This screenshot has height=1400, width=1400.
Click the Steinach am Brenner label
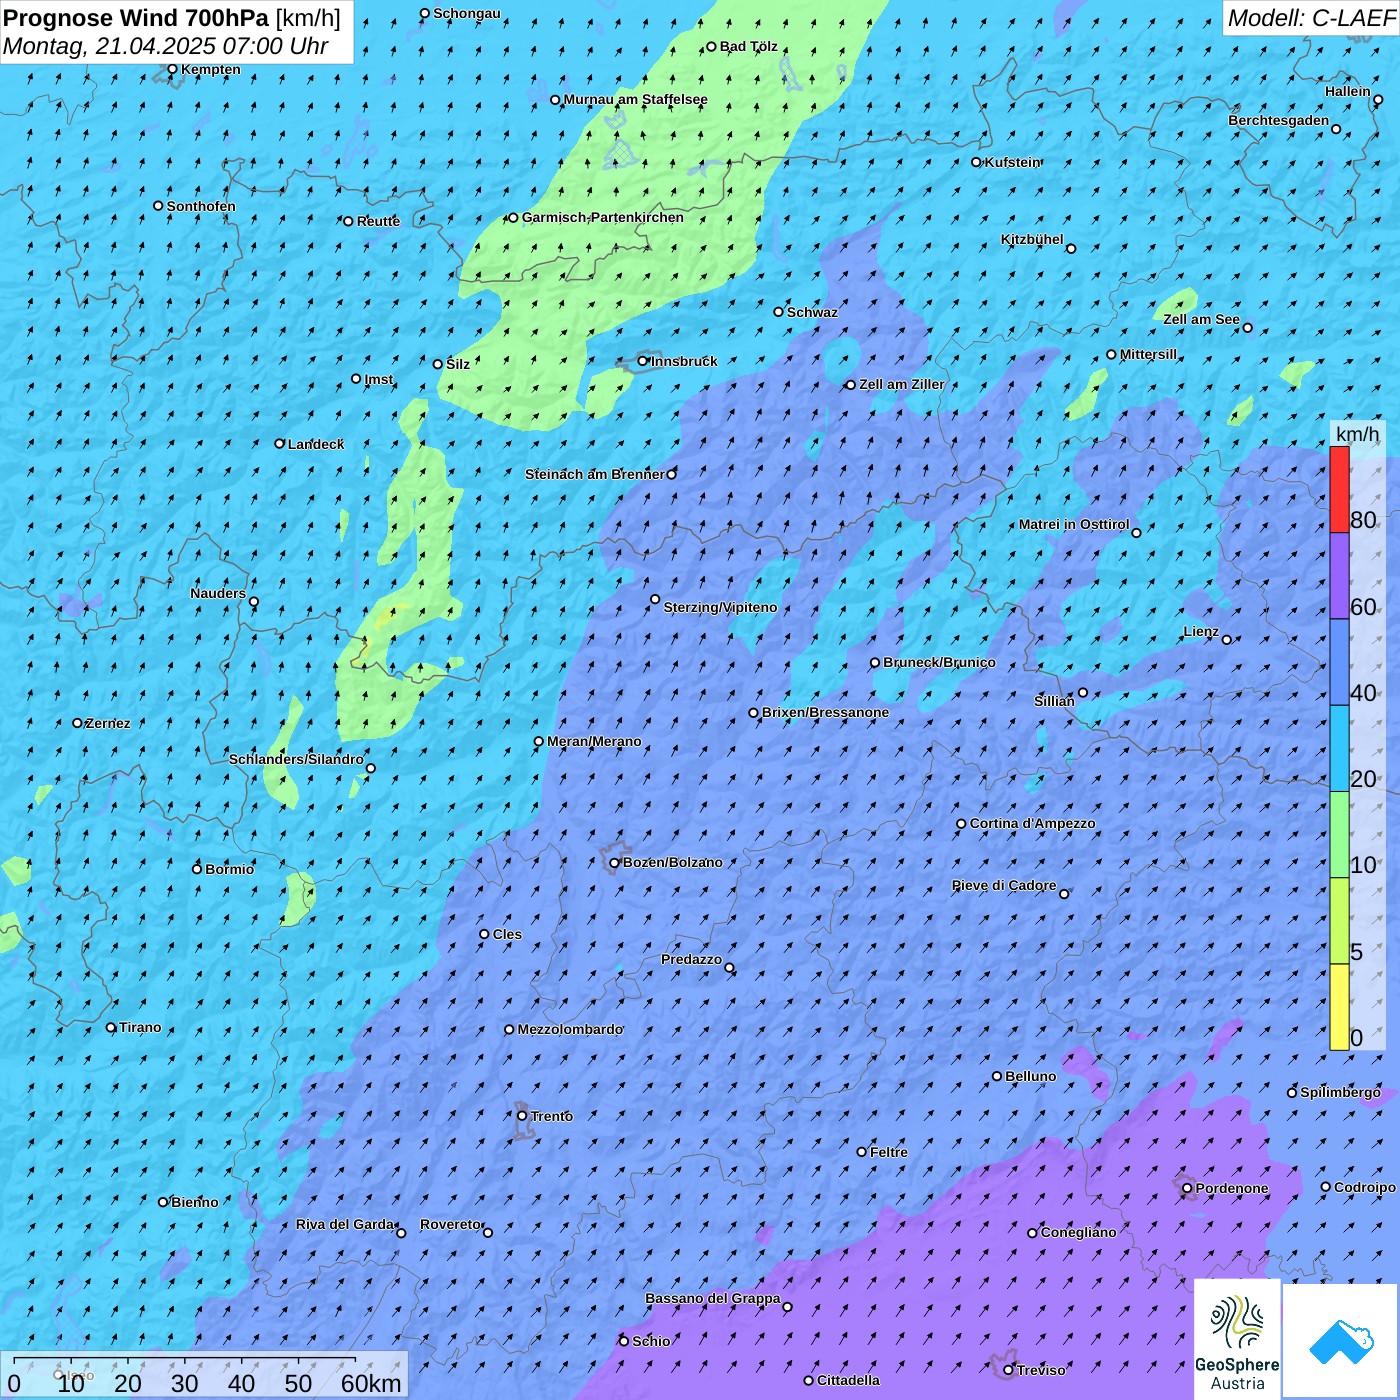pyautogui.click(x=595, y=474)
